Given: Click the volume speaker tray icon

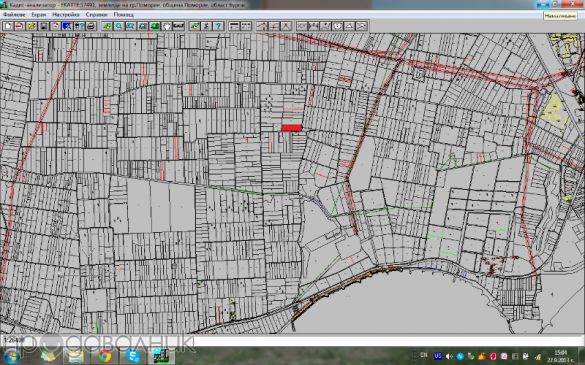Looking at the screenshot, I should click(x=450, y=356).
